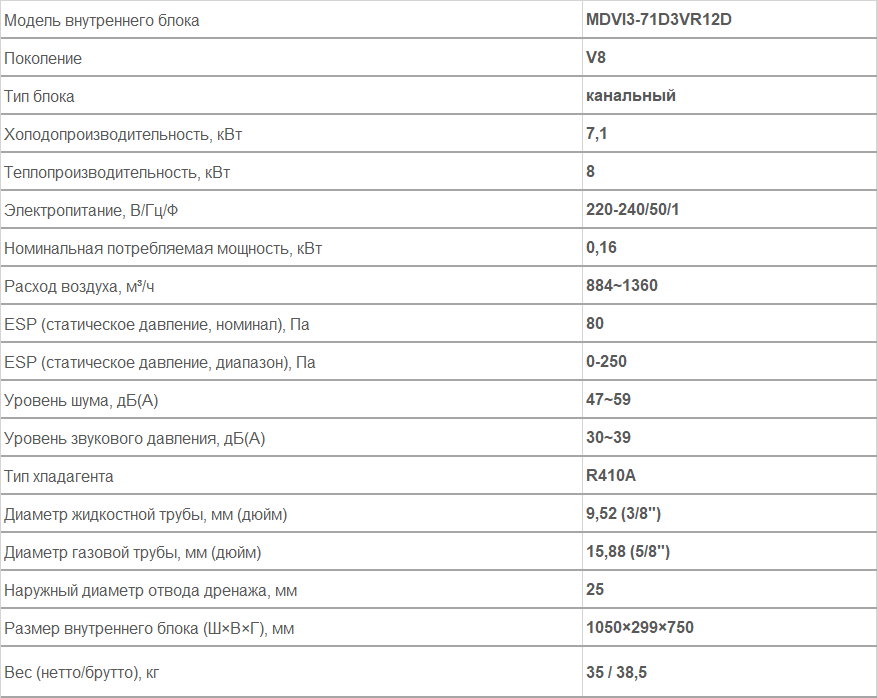Select the ESP nominal pressure value 80
The width and height of the screenshot is (877, 698).
click(x=595, y=323)
